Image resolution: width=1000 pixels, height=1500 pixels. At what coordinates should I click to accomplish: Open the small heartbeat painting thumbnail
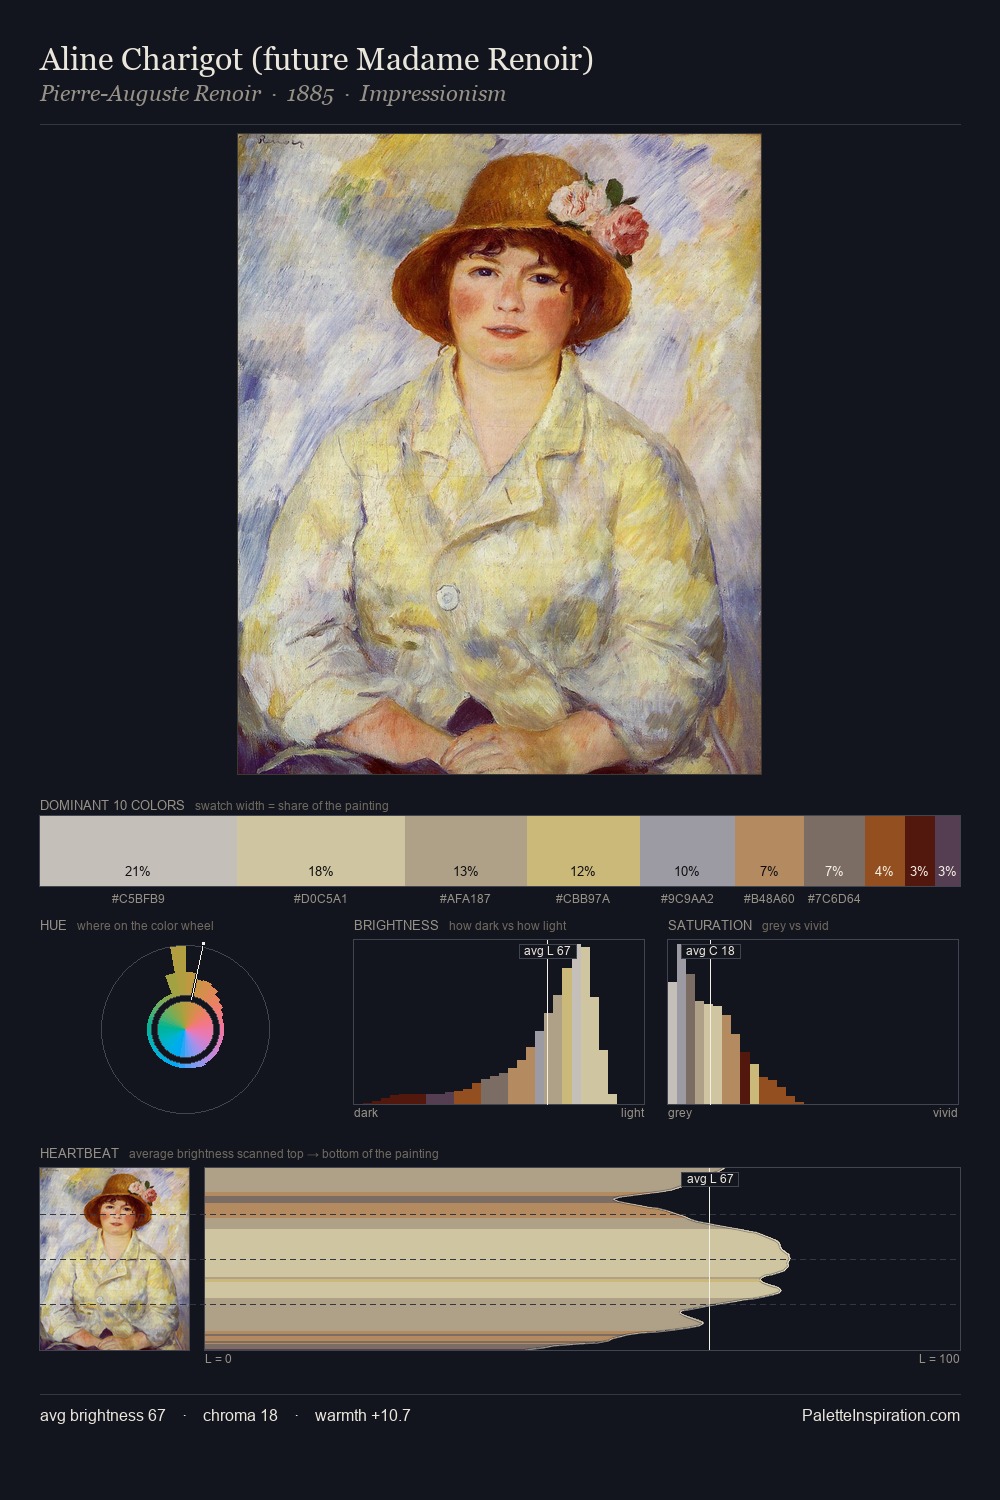click(114, 1259)
